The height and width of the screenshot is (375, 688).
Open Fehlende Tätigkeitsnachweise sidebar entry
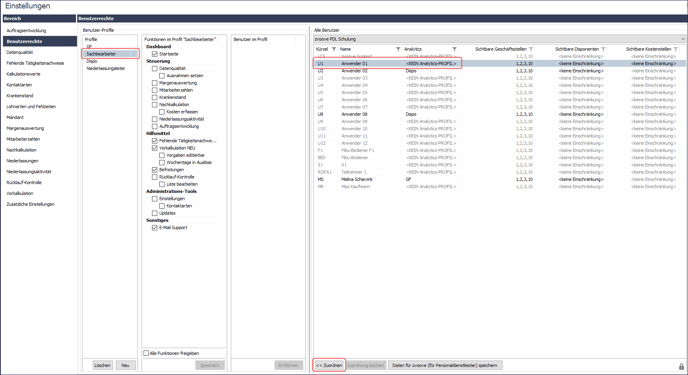click(35, 63)
